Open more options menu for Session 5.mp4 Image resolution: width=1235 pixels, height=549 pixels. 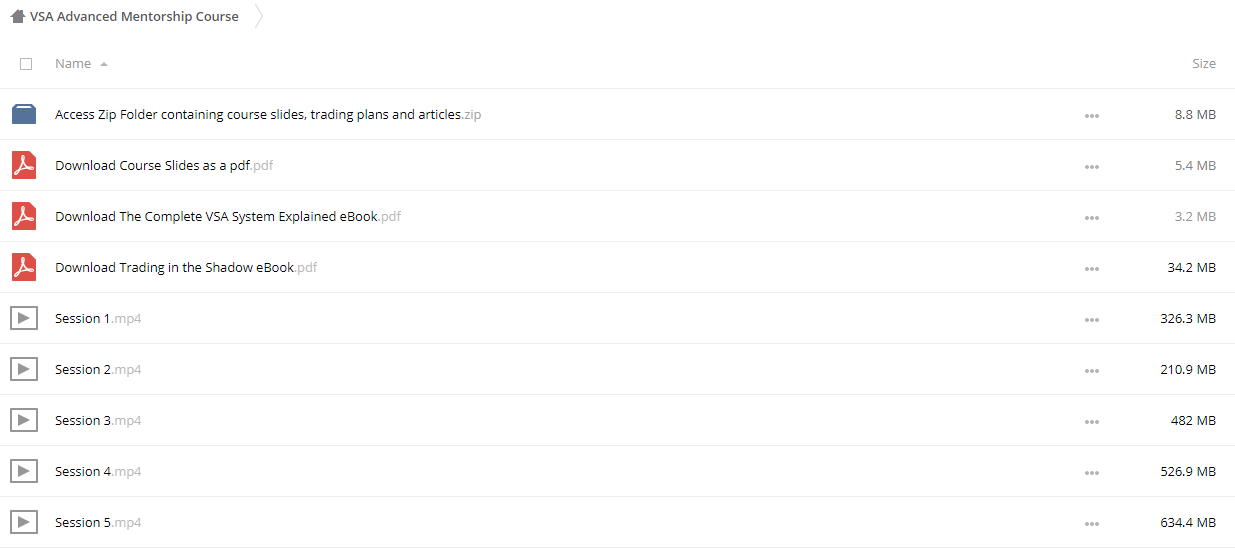coord(1092,524)
